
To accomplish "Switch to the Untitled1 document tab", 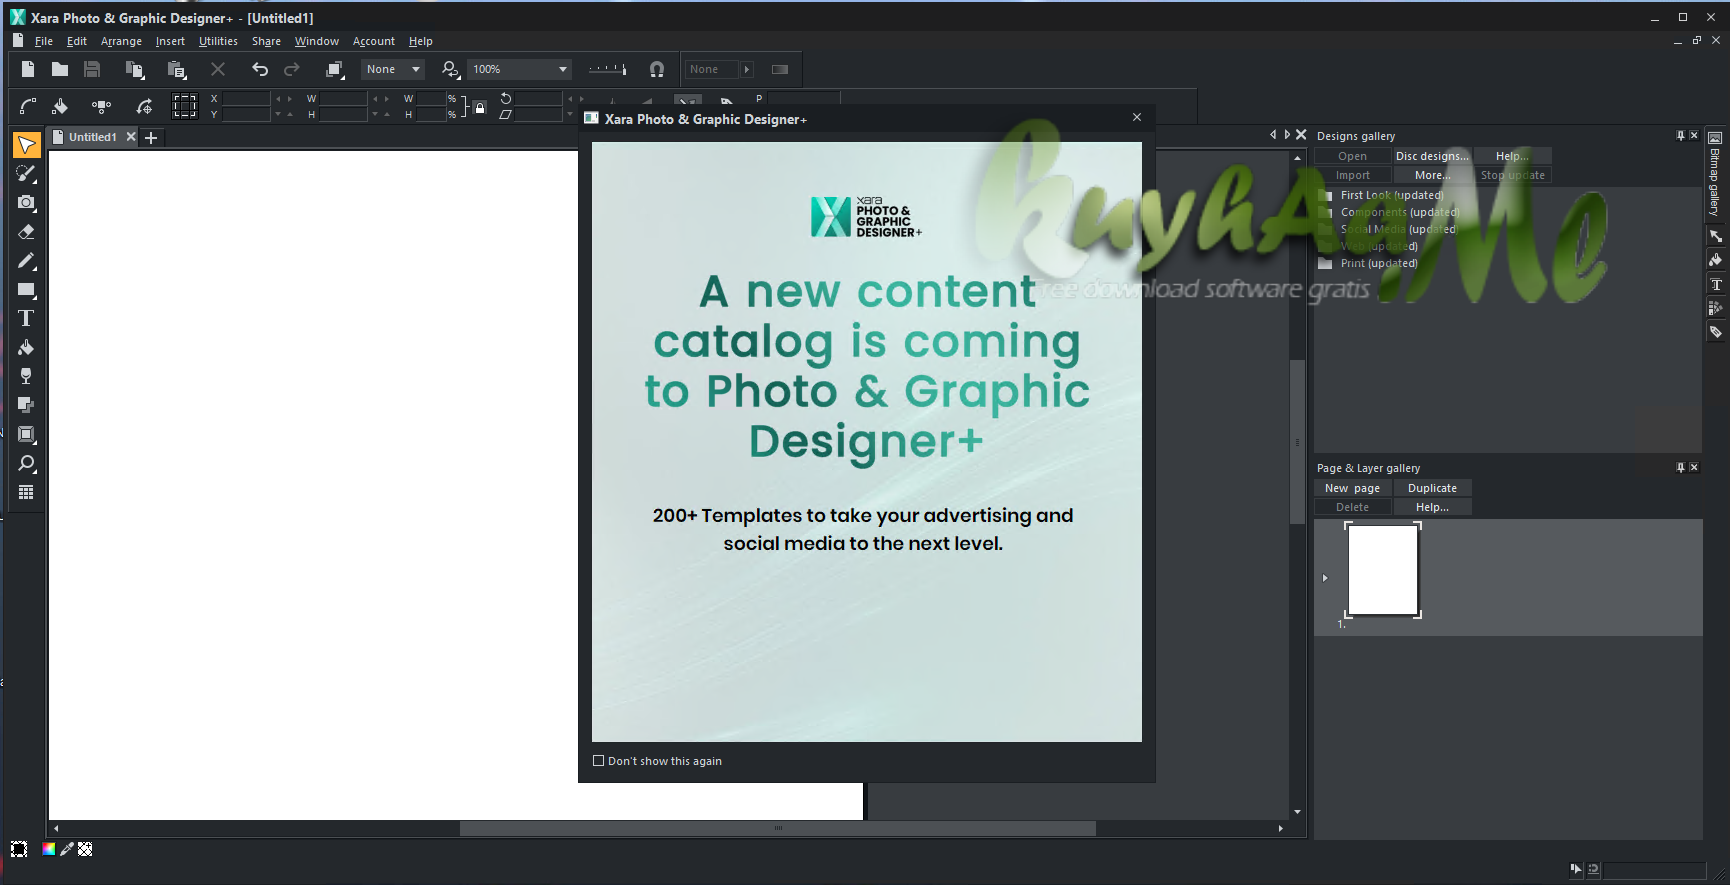I will tap(92, 137).
